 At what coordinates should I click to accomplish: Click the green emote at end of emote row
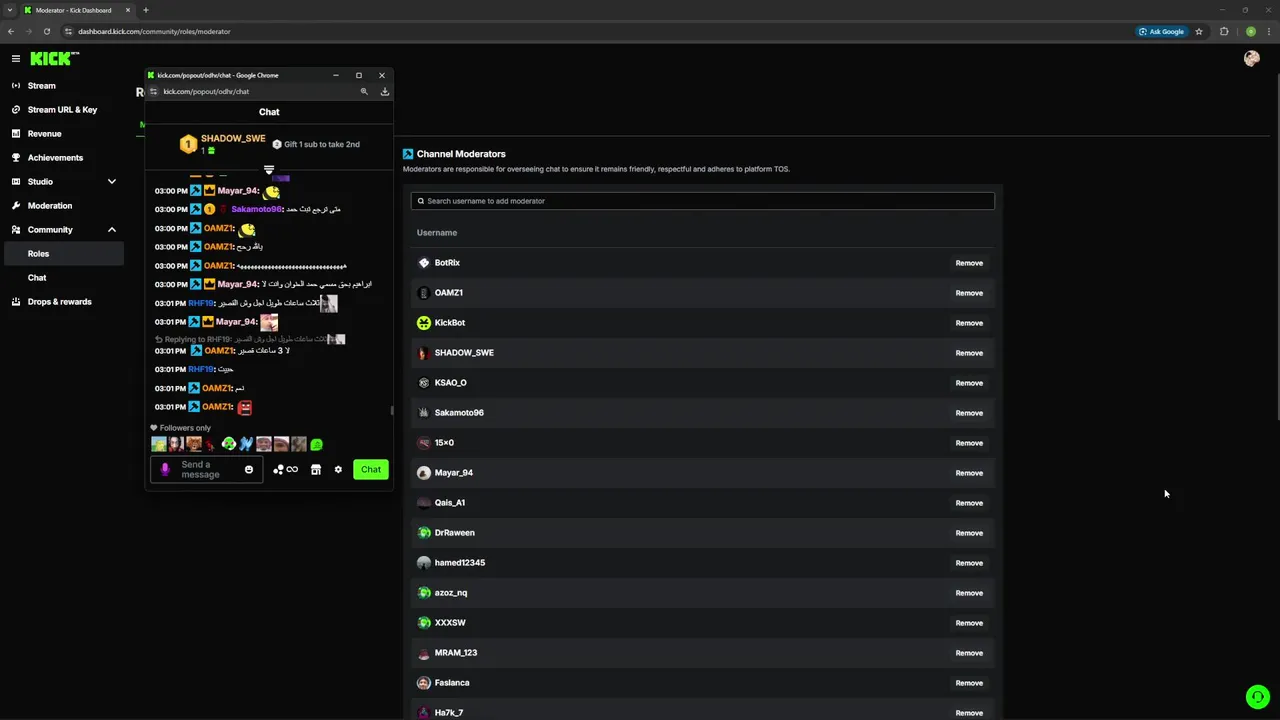pos(317,444)
